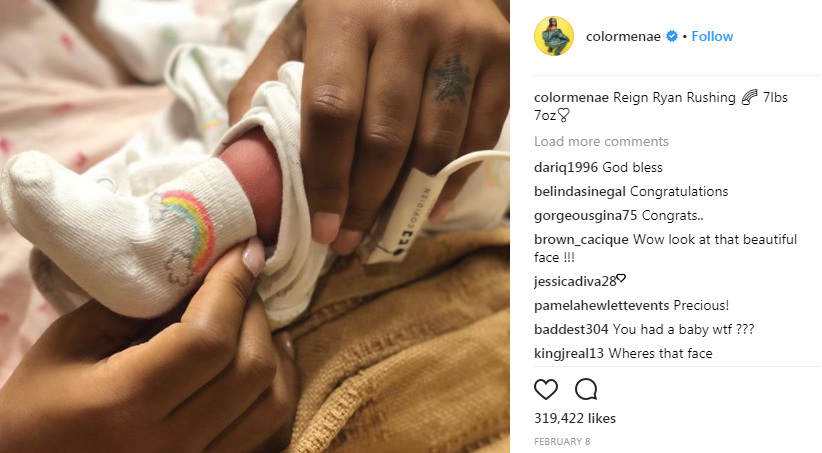Click the baby sock photo
The width and height of the screenshot is (822, 453).
[255, 226]
